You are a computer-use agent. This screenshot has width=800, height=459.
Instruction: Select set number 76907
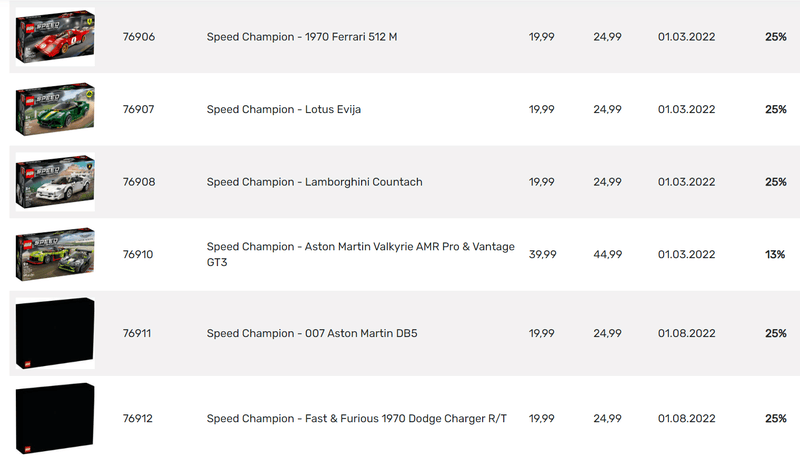[x=138, y=109]
